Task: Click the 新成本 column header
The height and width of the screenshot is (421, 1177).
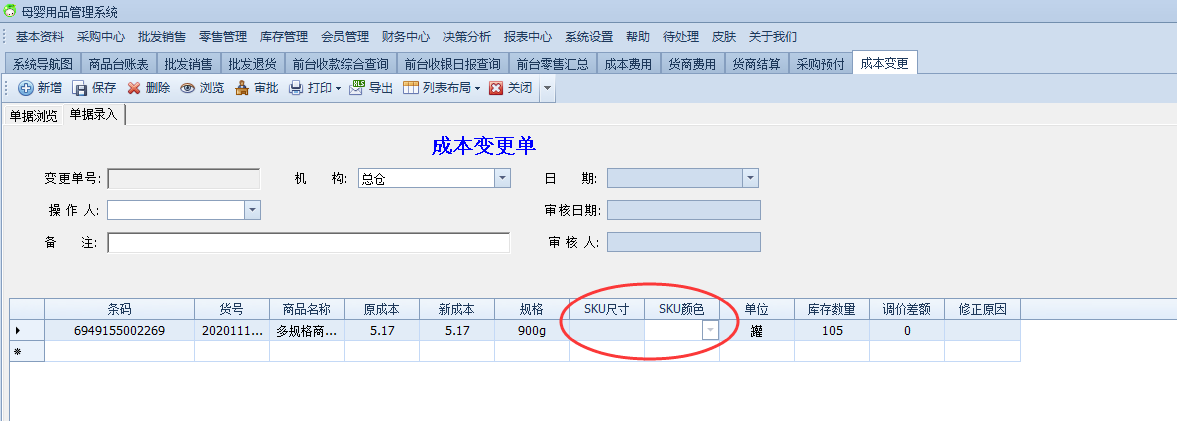Action: click(457, 309)
